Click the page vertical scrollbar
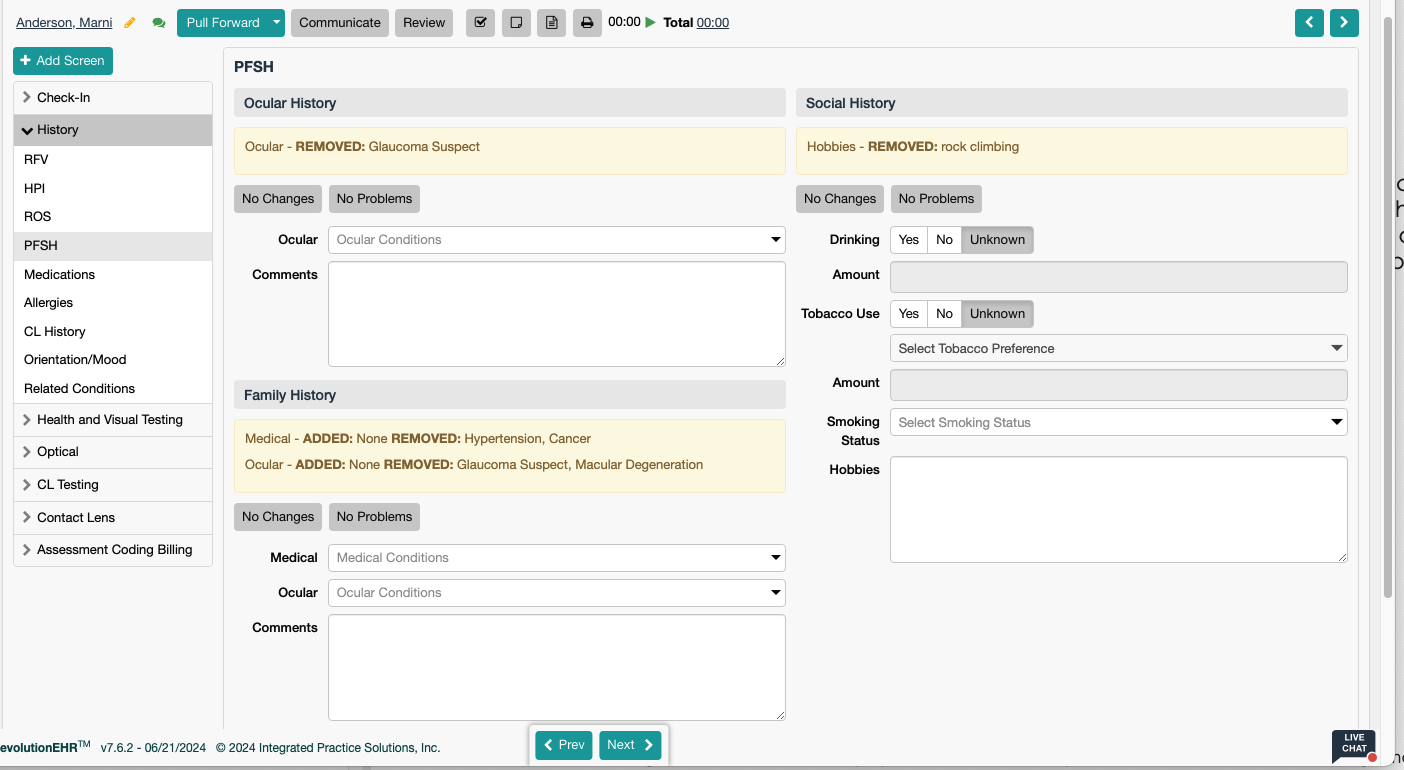Screen dimensions: 1404x770 [1388, 307]
